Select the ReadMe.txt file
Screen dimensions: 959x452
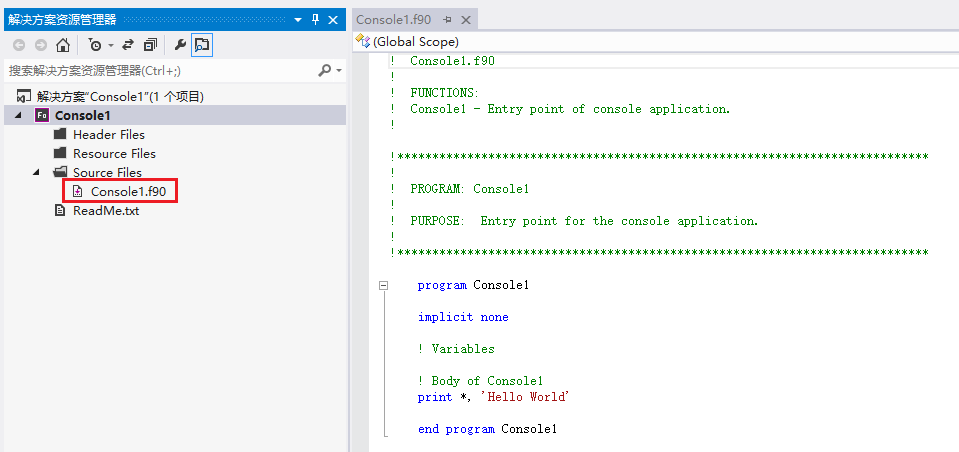pos(106,210)
